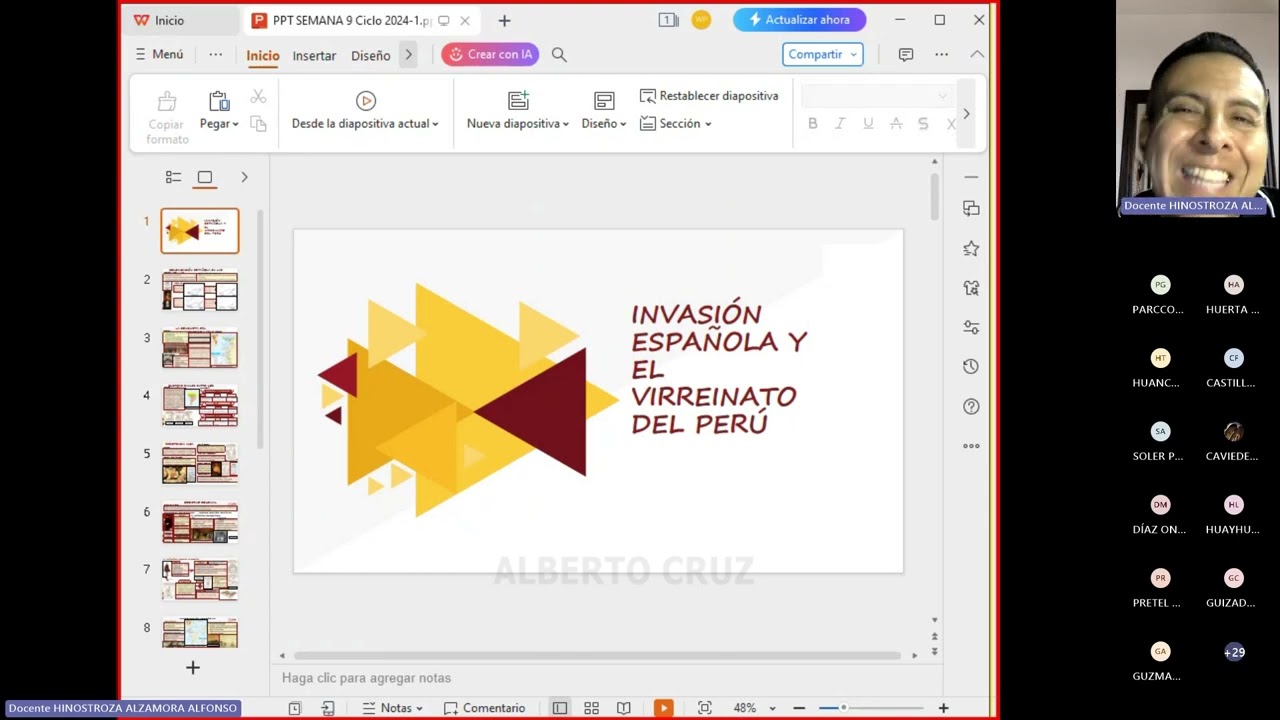Collapse the ribbon with the up chevron
The width and height of the screenshot is (1280, 720).
[977, 54]
